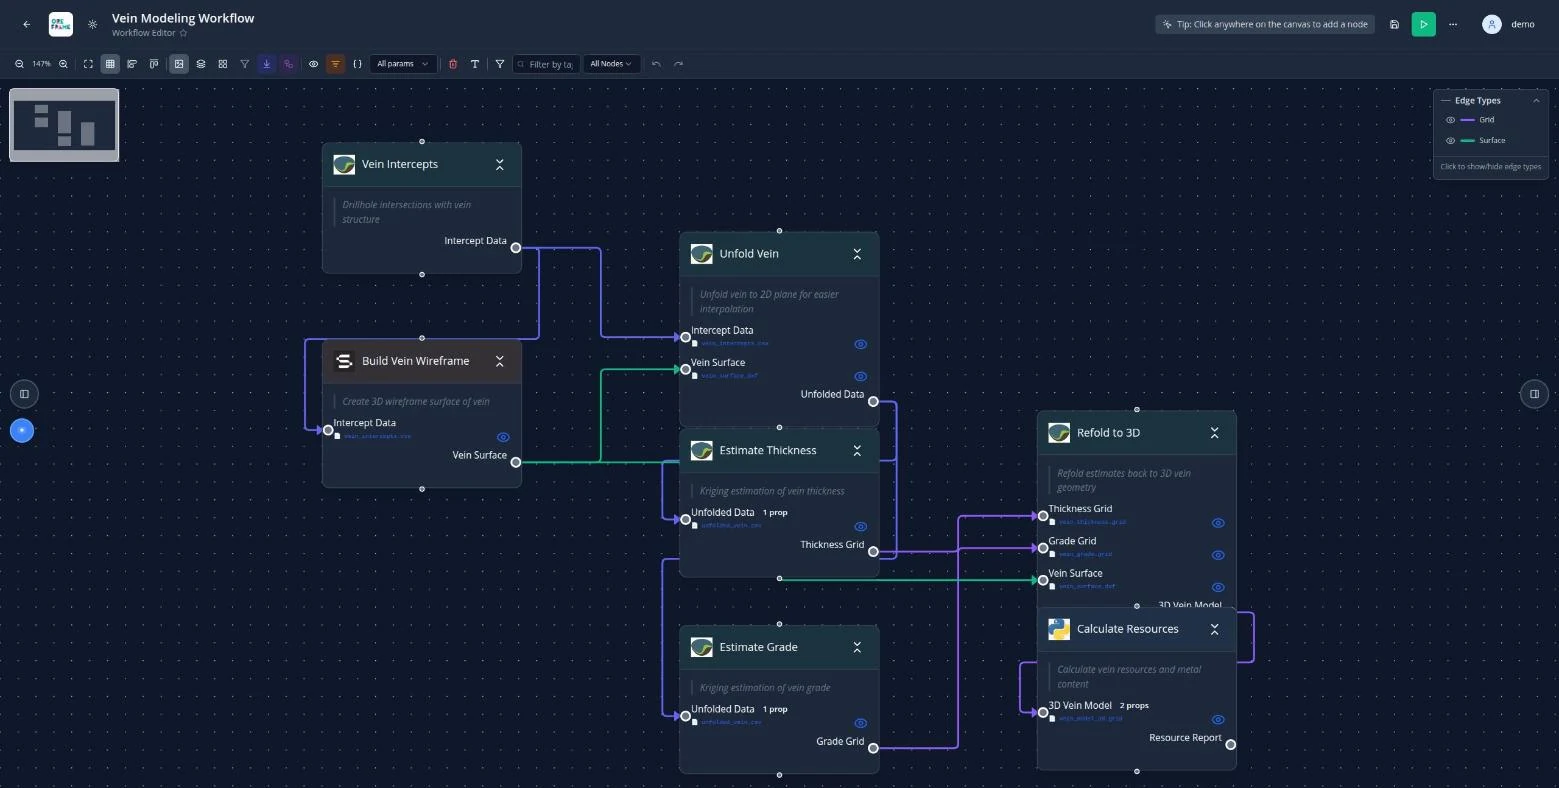Click the Grade Grid output port of Estimate Grade
The width and height of the screenshot is (1559, 788).
coord(873,748)
